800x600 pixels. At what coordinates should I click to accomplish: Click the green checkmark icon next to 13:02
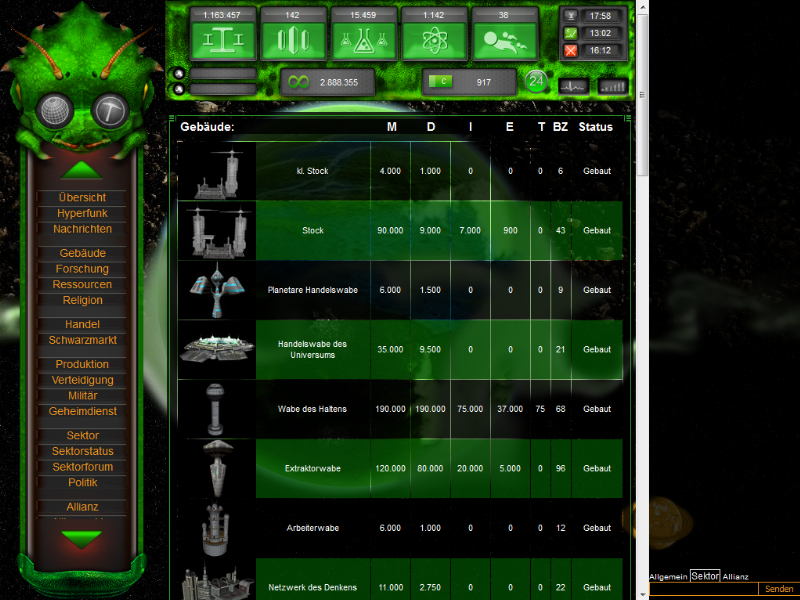point(571,33)
